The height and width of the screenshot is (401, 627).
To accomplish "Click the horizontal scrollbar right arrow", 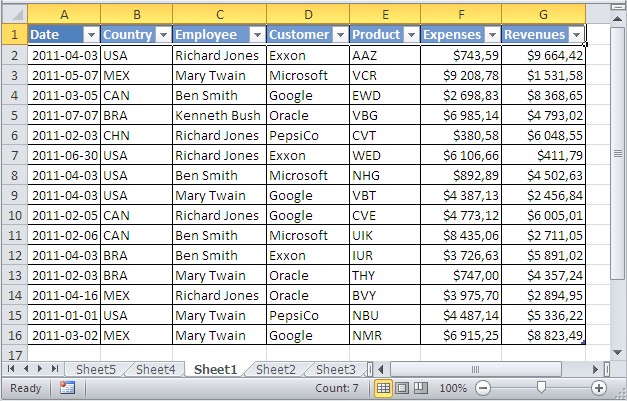I will tap(595, 369).
